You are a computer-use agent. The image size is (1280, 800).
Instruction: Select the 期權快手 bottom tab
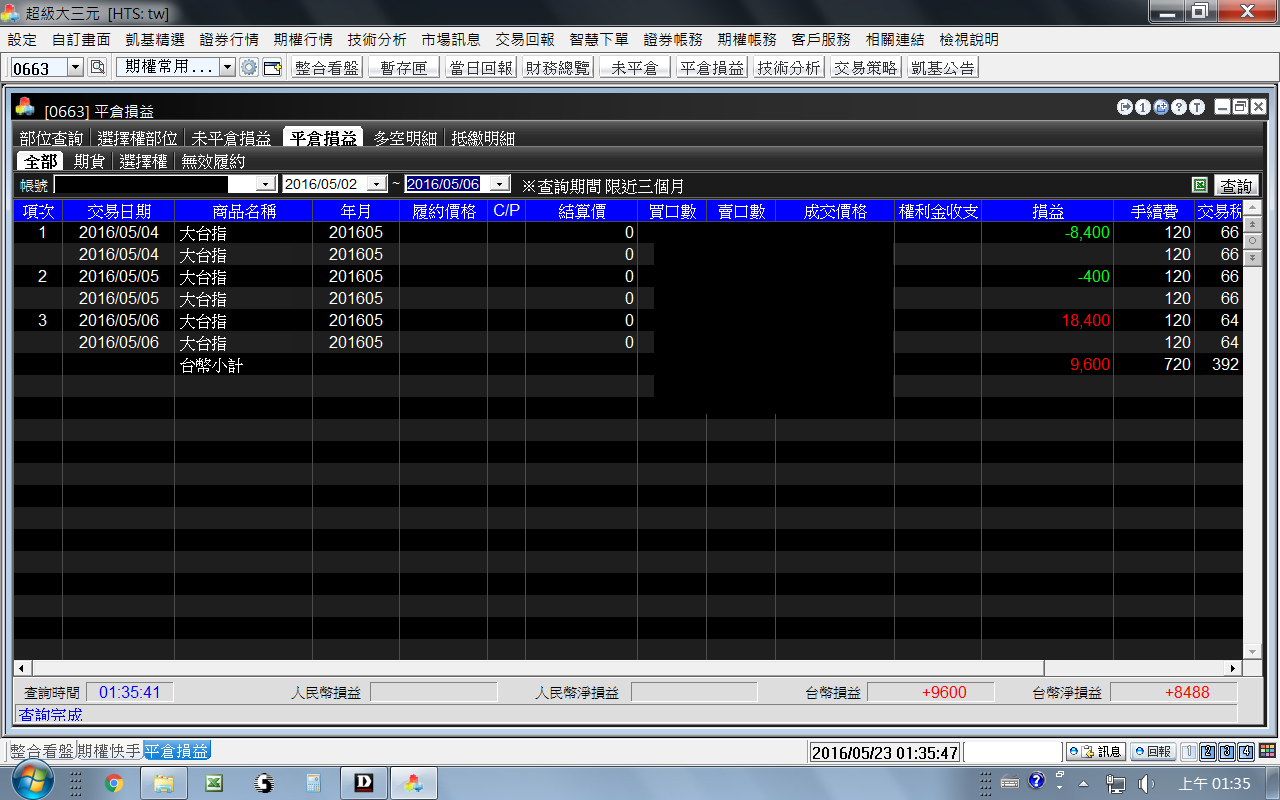109,751
